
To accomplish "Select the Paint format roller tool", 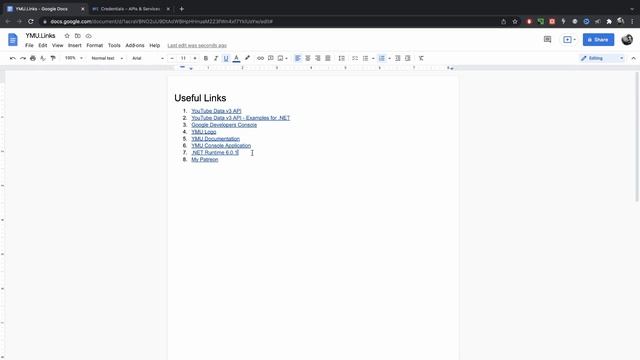I will [x=53, y=58].
